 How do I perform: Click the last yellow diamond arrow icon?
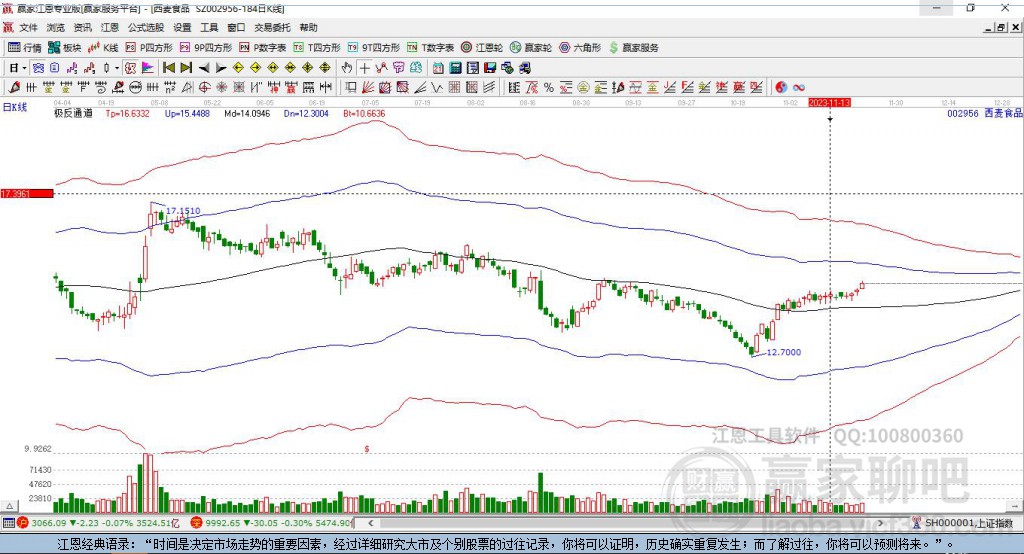[x=325, y=68]
